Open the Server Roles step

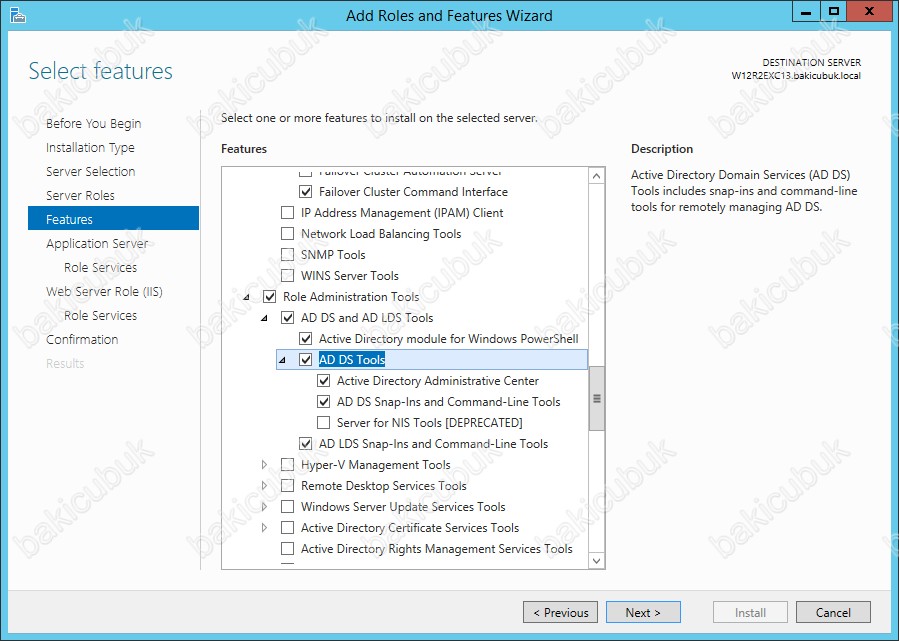pyautogui.click(x=80, y=196)
